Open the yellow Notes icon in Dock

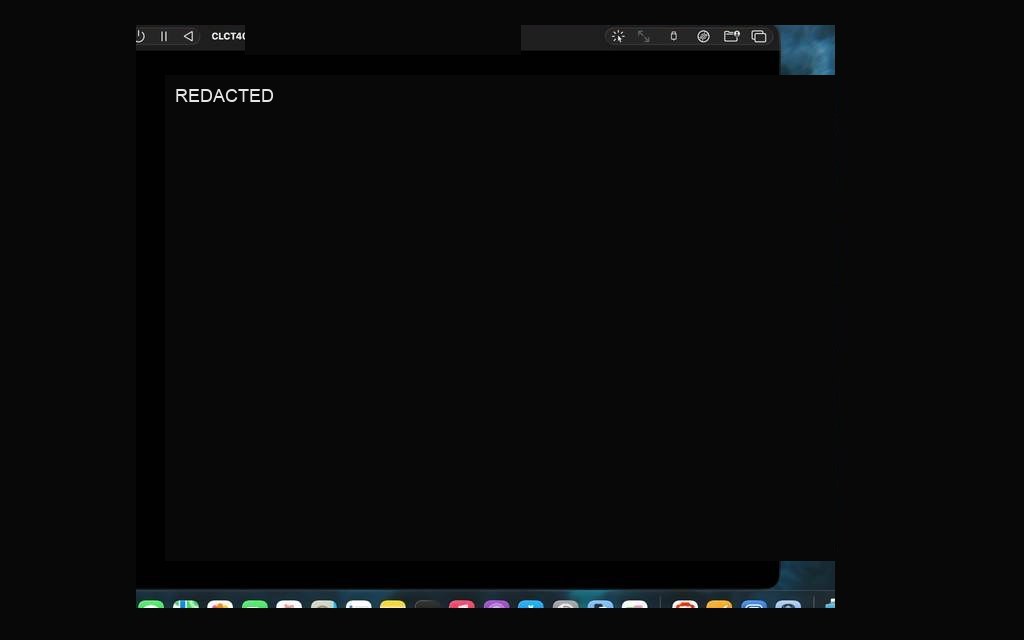(392, 604)
